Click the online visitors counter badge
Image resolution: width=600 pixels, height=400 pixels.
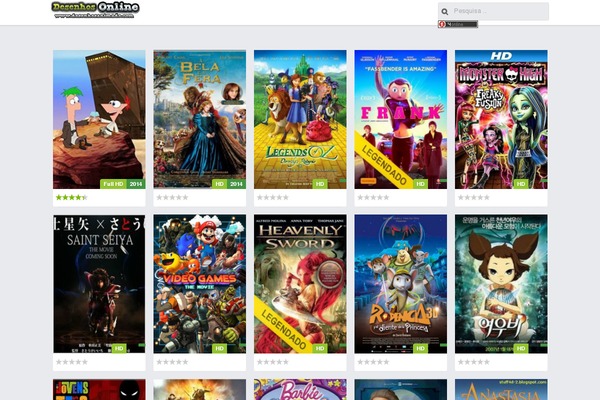click(x=458, y=24)
